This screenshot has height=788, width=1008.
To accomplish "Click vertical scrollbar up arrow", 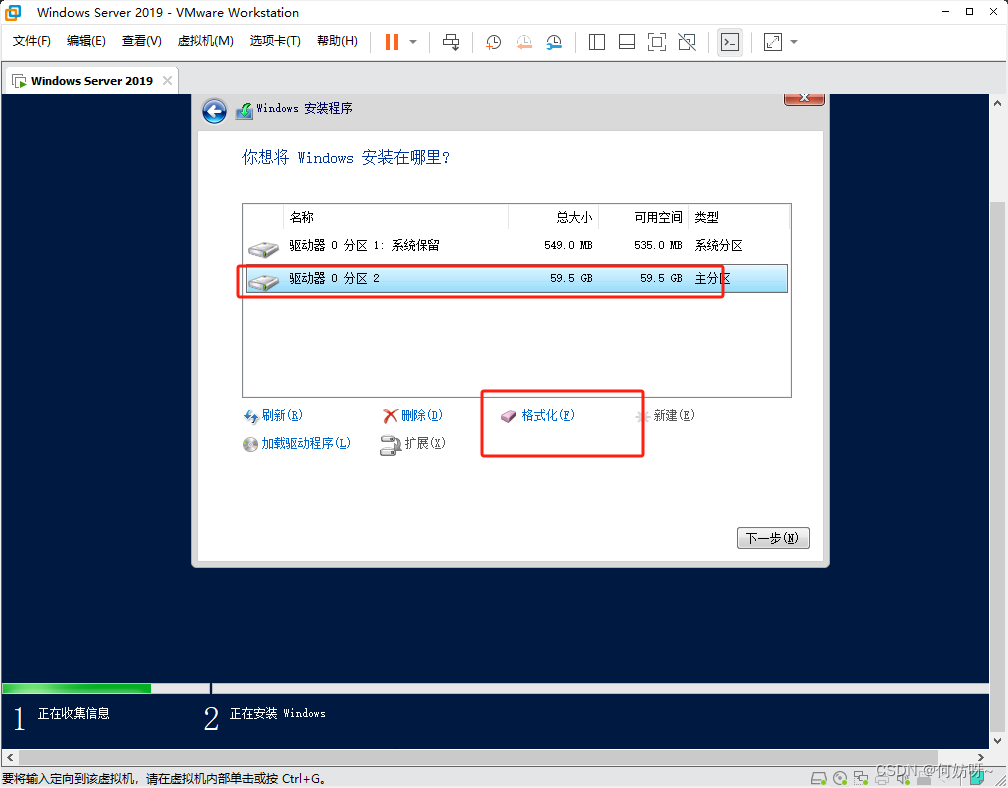I will [998, 103].
